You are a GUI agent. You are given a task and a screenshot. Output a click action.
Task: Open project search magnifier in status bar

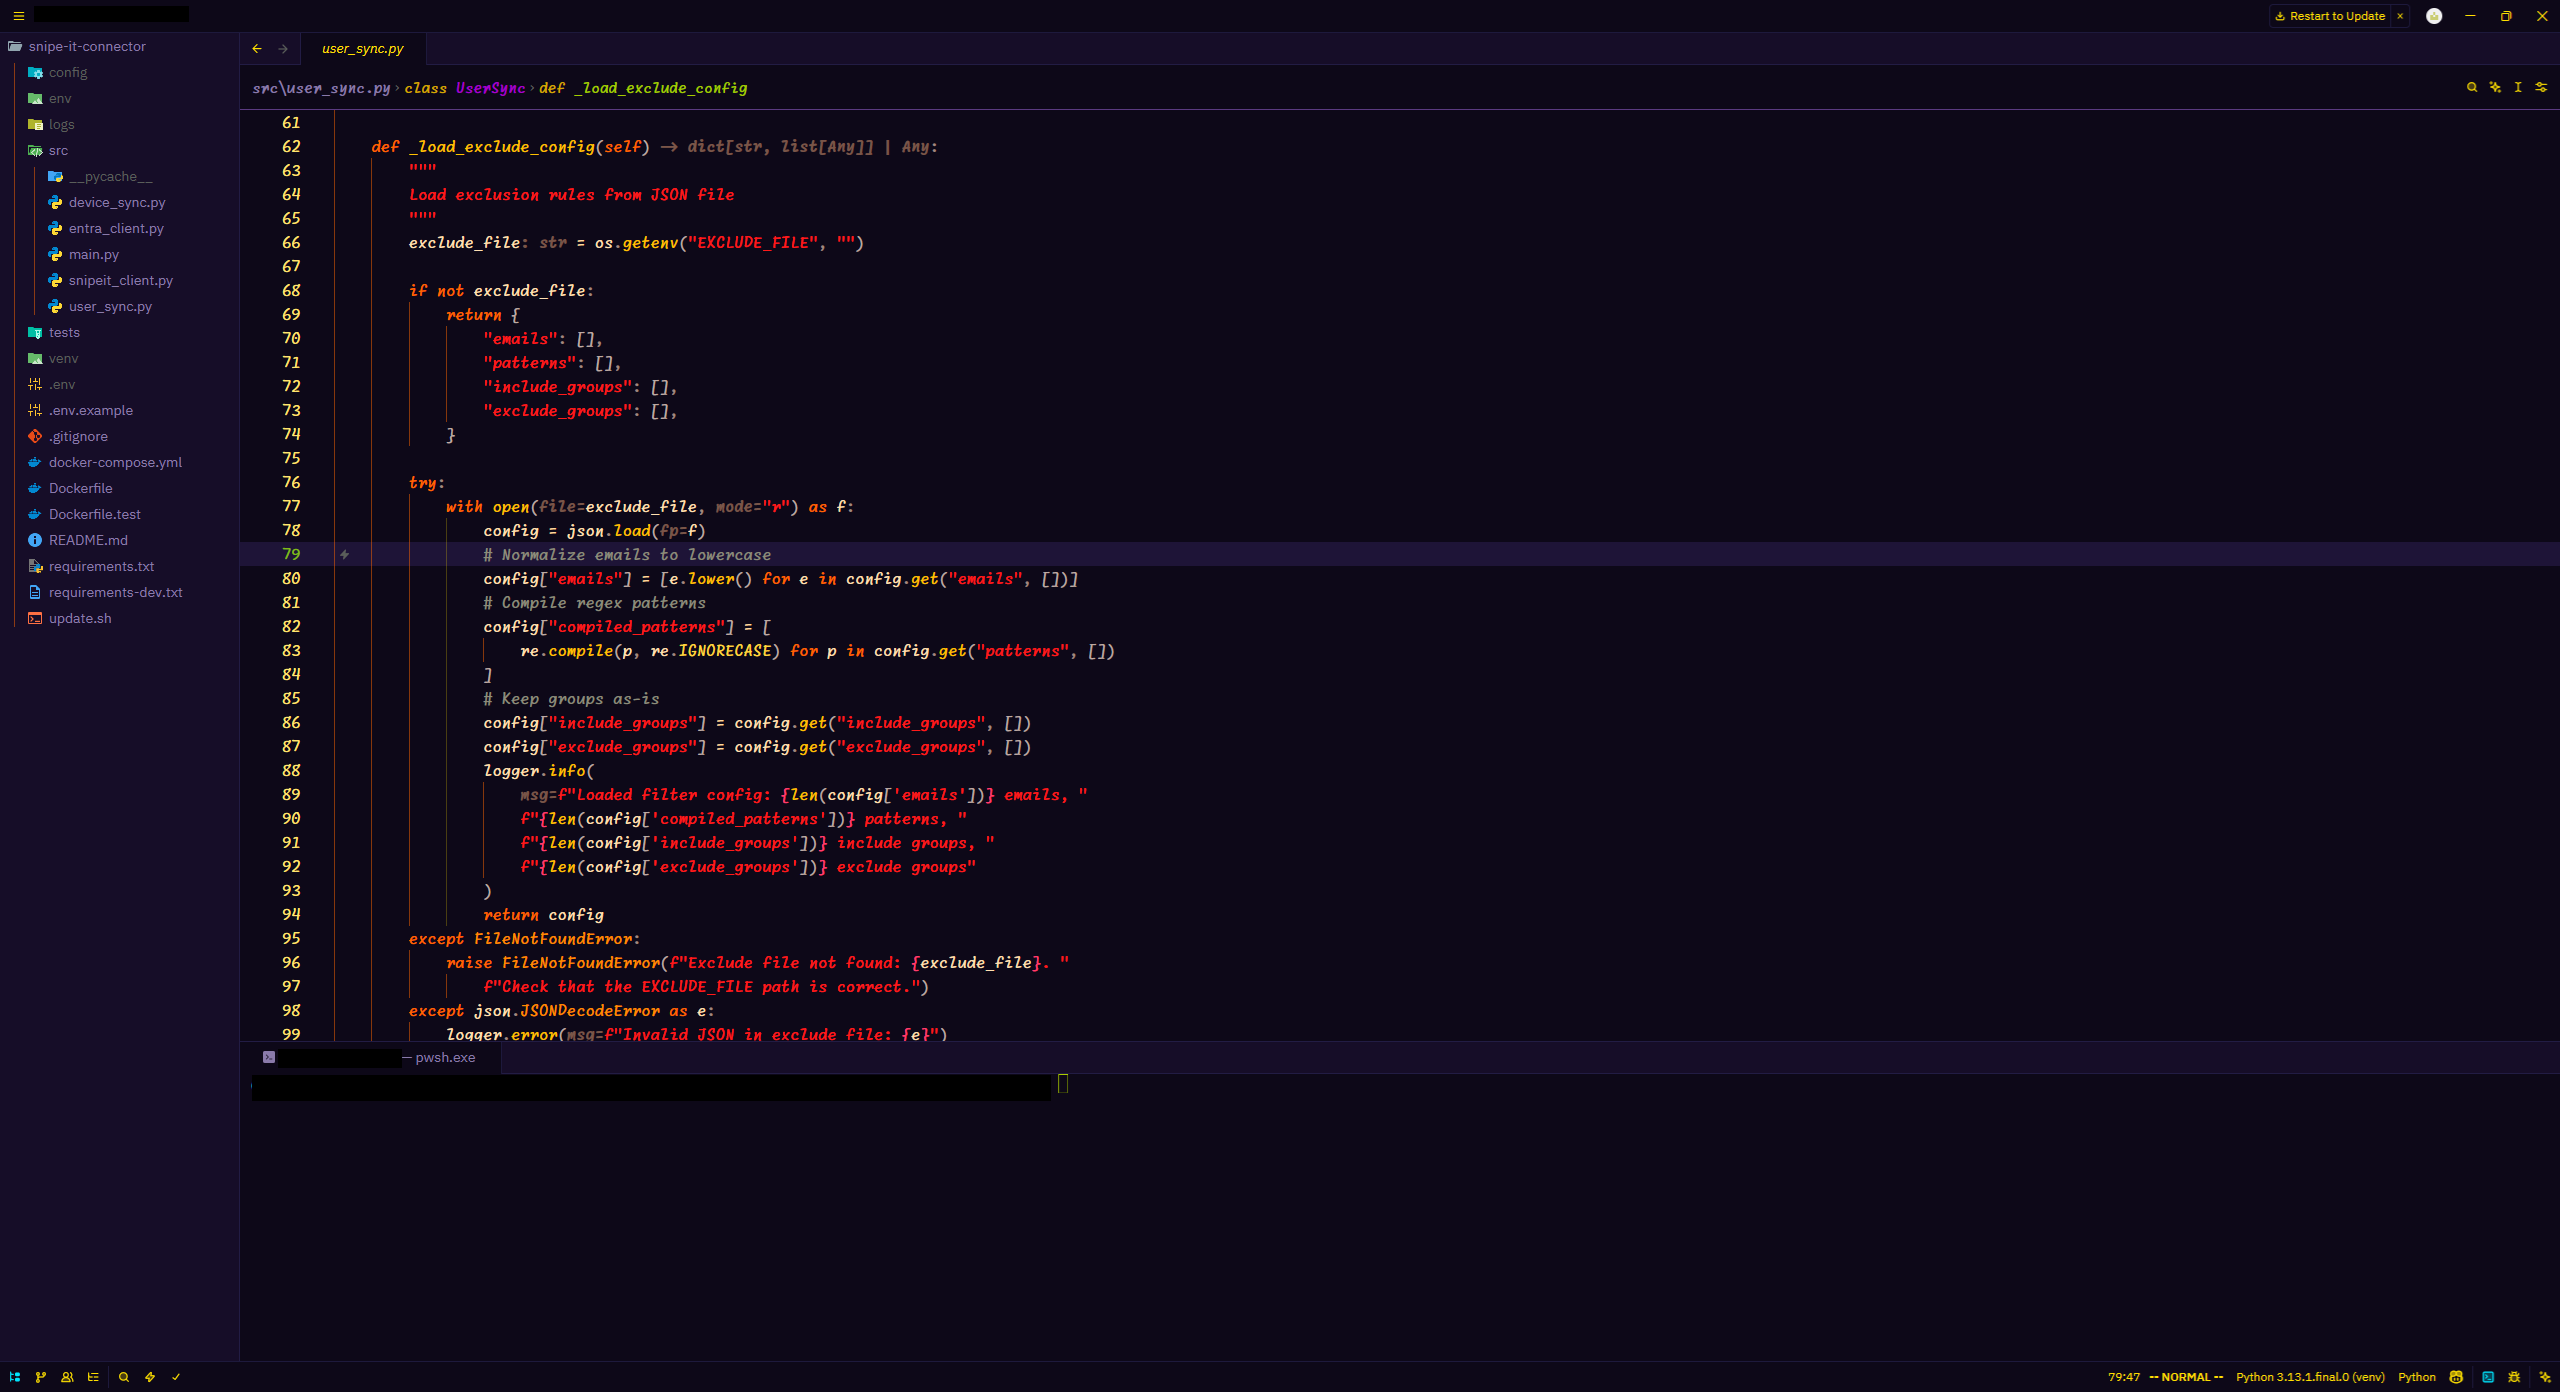[124, 1377]
